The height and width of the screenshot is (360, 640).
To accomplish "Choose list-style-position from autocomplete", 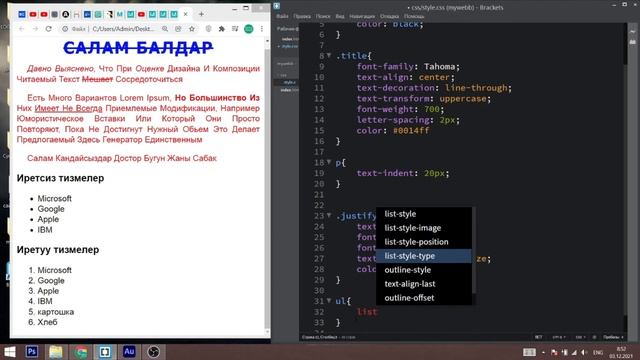I will click(424, 242).
